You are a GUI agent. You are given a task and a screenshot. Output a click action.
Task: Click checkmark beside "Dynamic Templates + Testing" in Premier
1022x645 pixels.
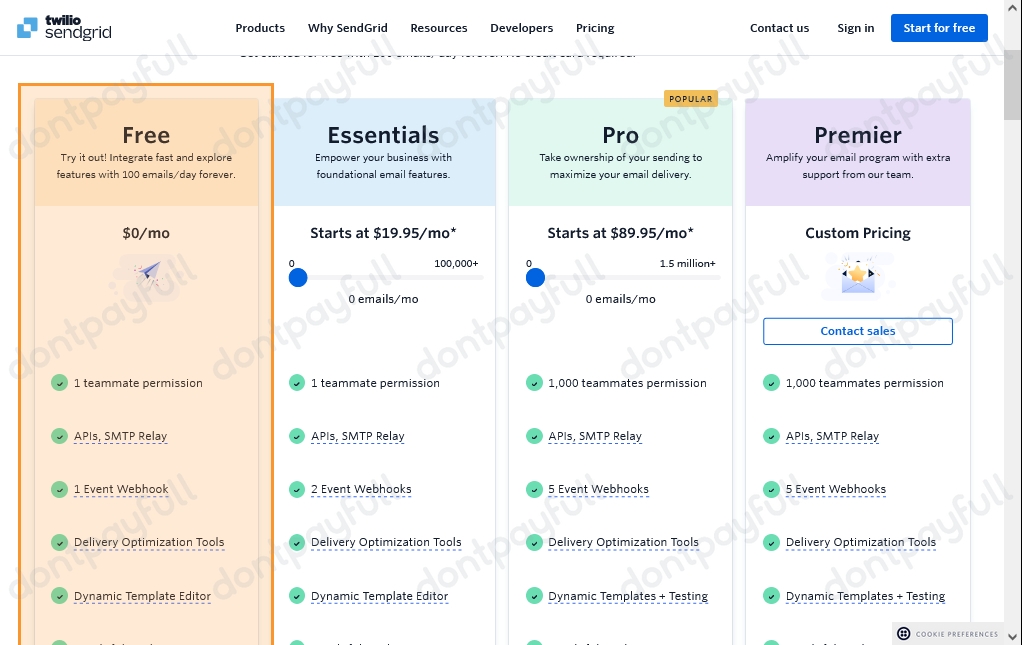pyautogui.click(x=771, y=596)
